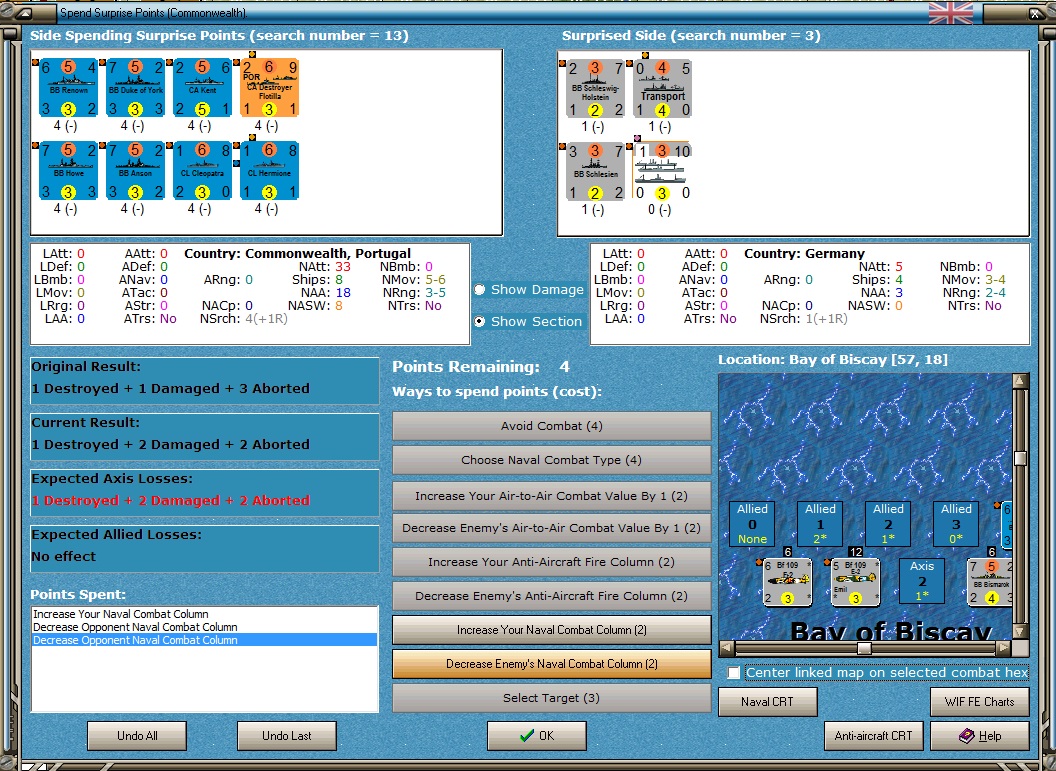Select the CL Hermione ship counter
Image resolution: width=1056 pixels, height=771 pixels.
tap(269, 170)
